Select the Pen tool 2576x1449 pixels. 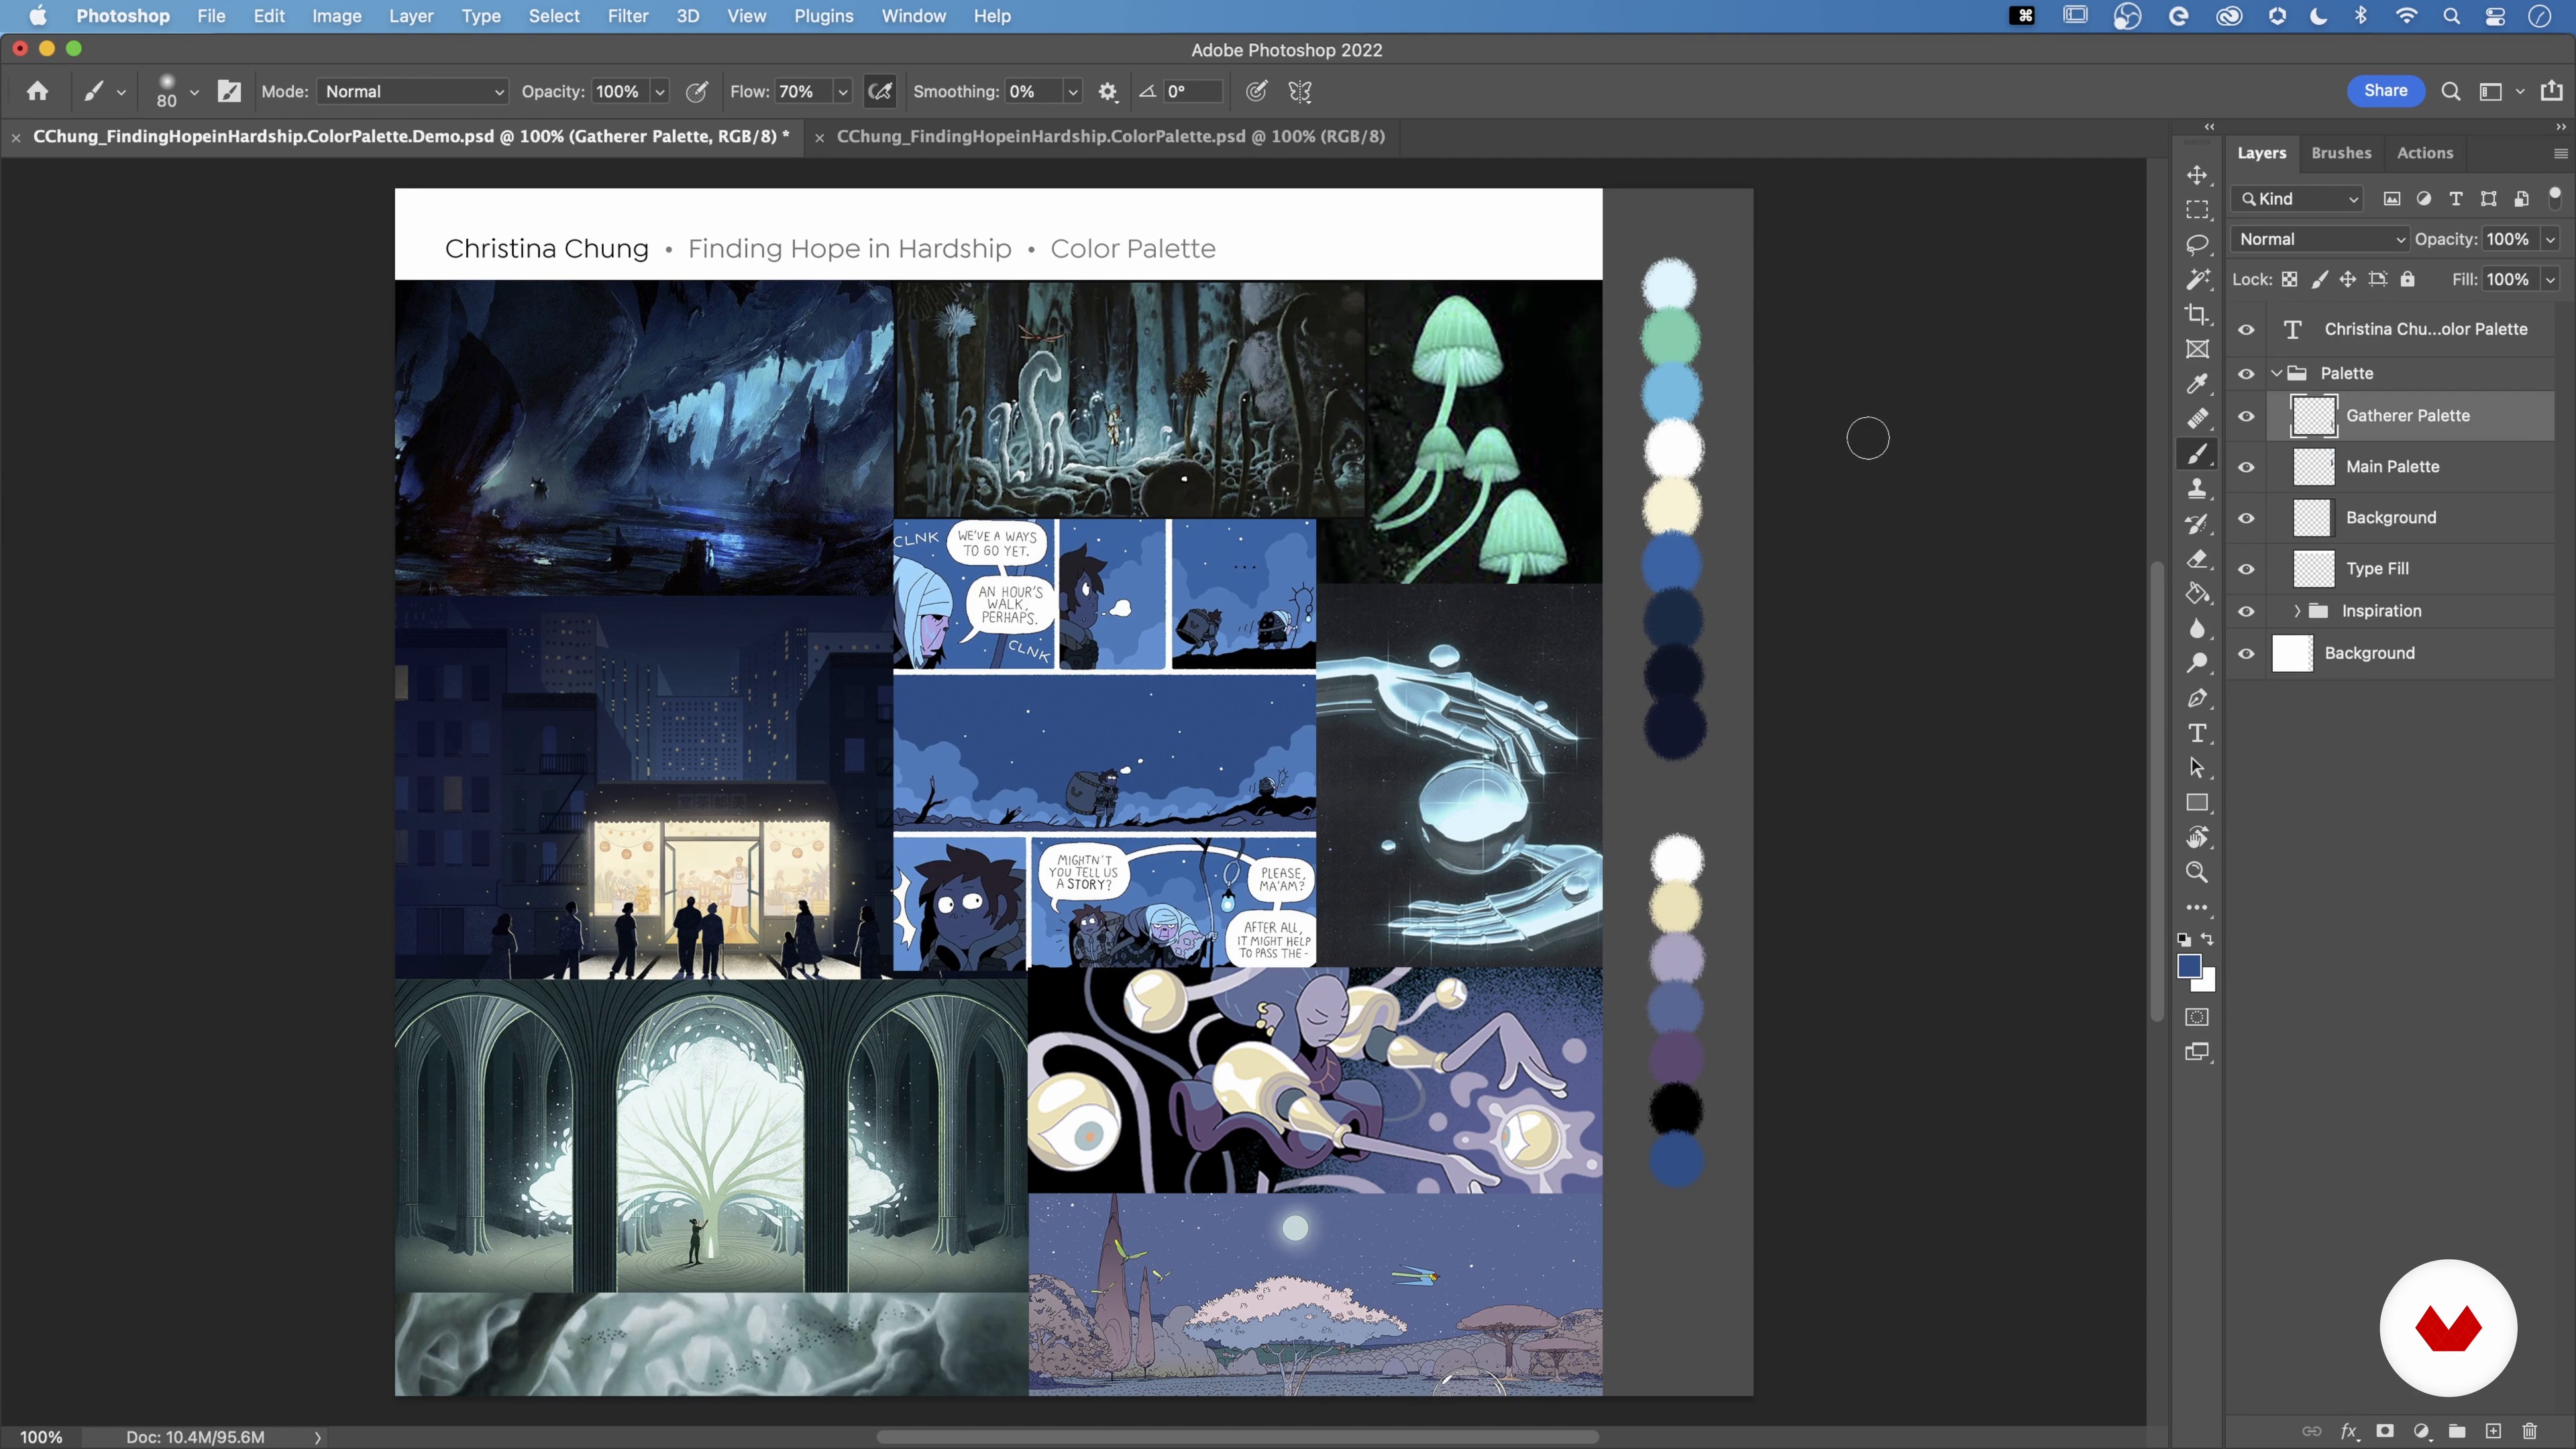point(2197,698)
